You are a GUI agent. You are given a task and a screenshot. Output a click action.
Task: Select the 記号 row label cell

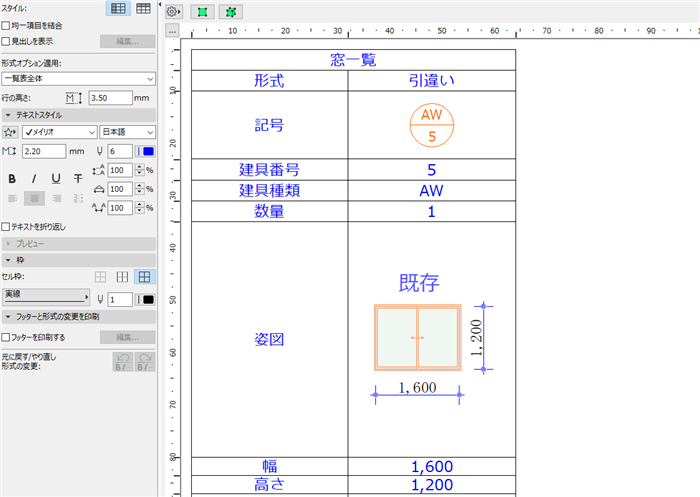coord(270,125)
